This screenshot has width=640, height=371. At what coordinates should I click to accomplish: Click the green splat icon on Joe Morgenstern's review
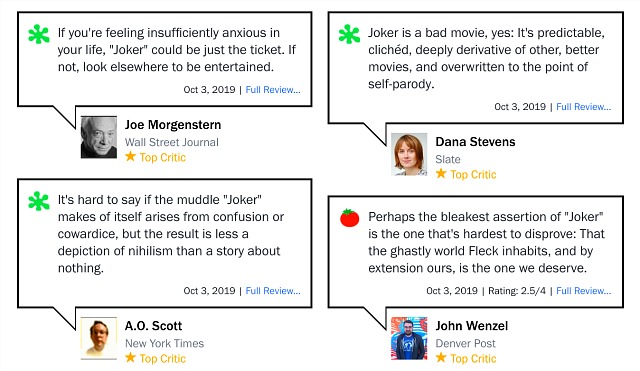click(x=39, y=34)
